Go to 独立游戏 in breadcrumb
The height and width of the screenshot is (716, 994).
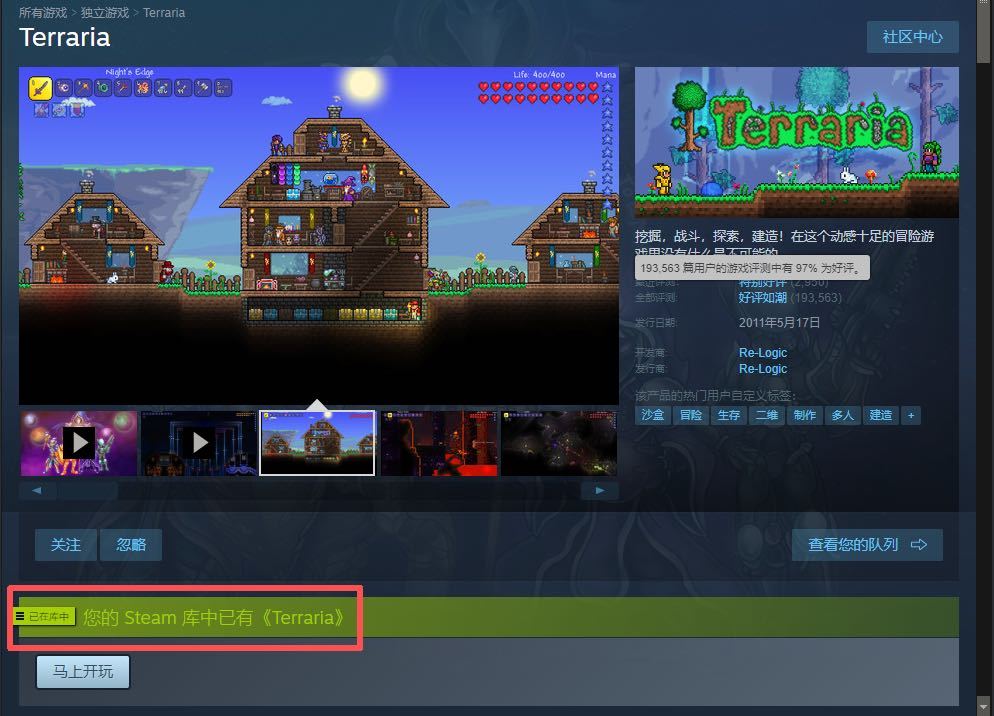pos(105,13)
